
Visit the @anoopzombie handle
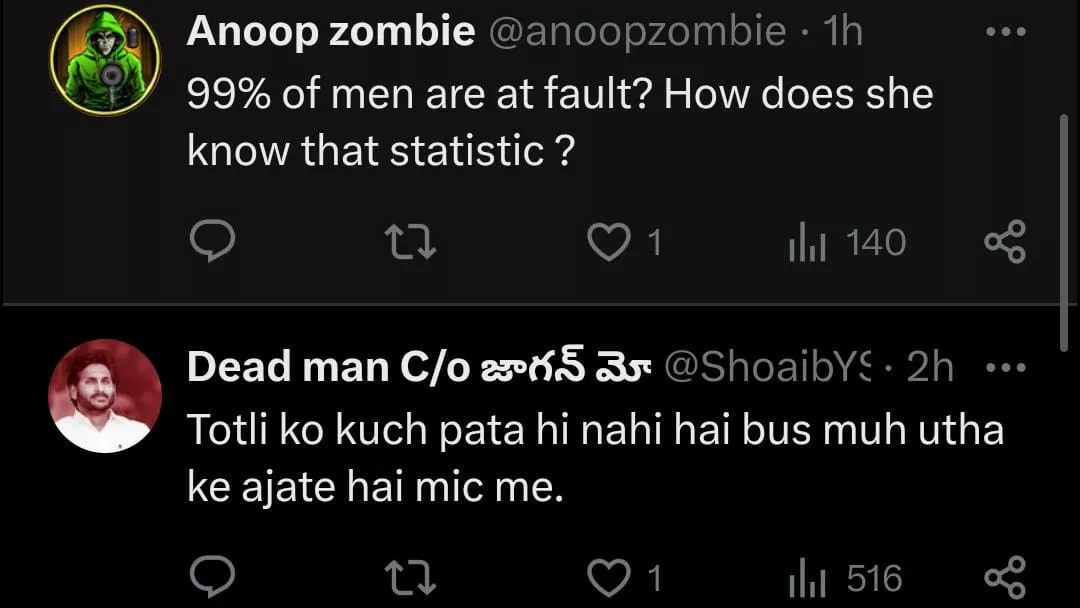pos(636,33)
